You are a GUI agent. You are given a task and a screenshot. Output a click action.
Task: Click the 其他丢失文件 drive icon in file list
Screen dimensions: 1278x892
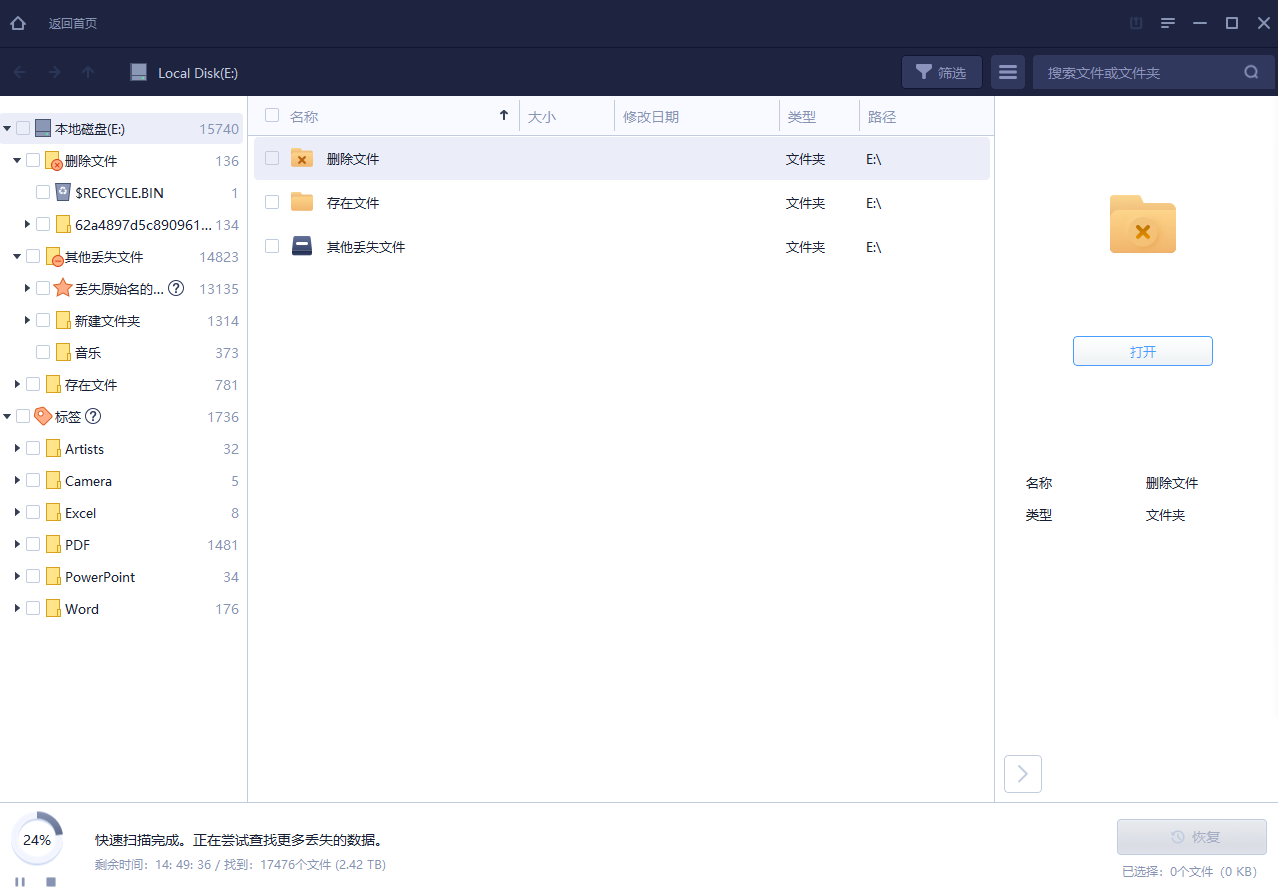(x=302, y=246)
